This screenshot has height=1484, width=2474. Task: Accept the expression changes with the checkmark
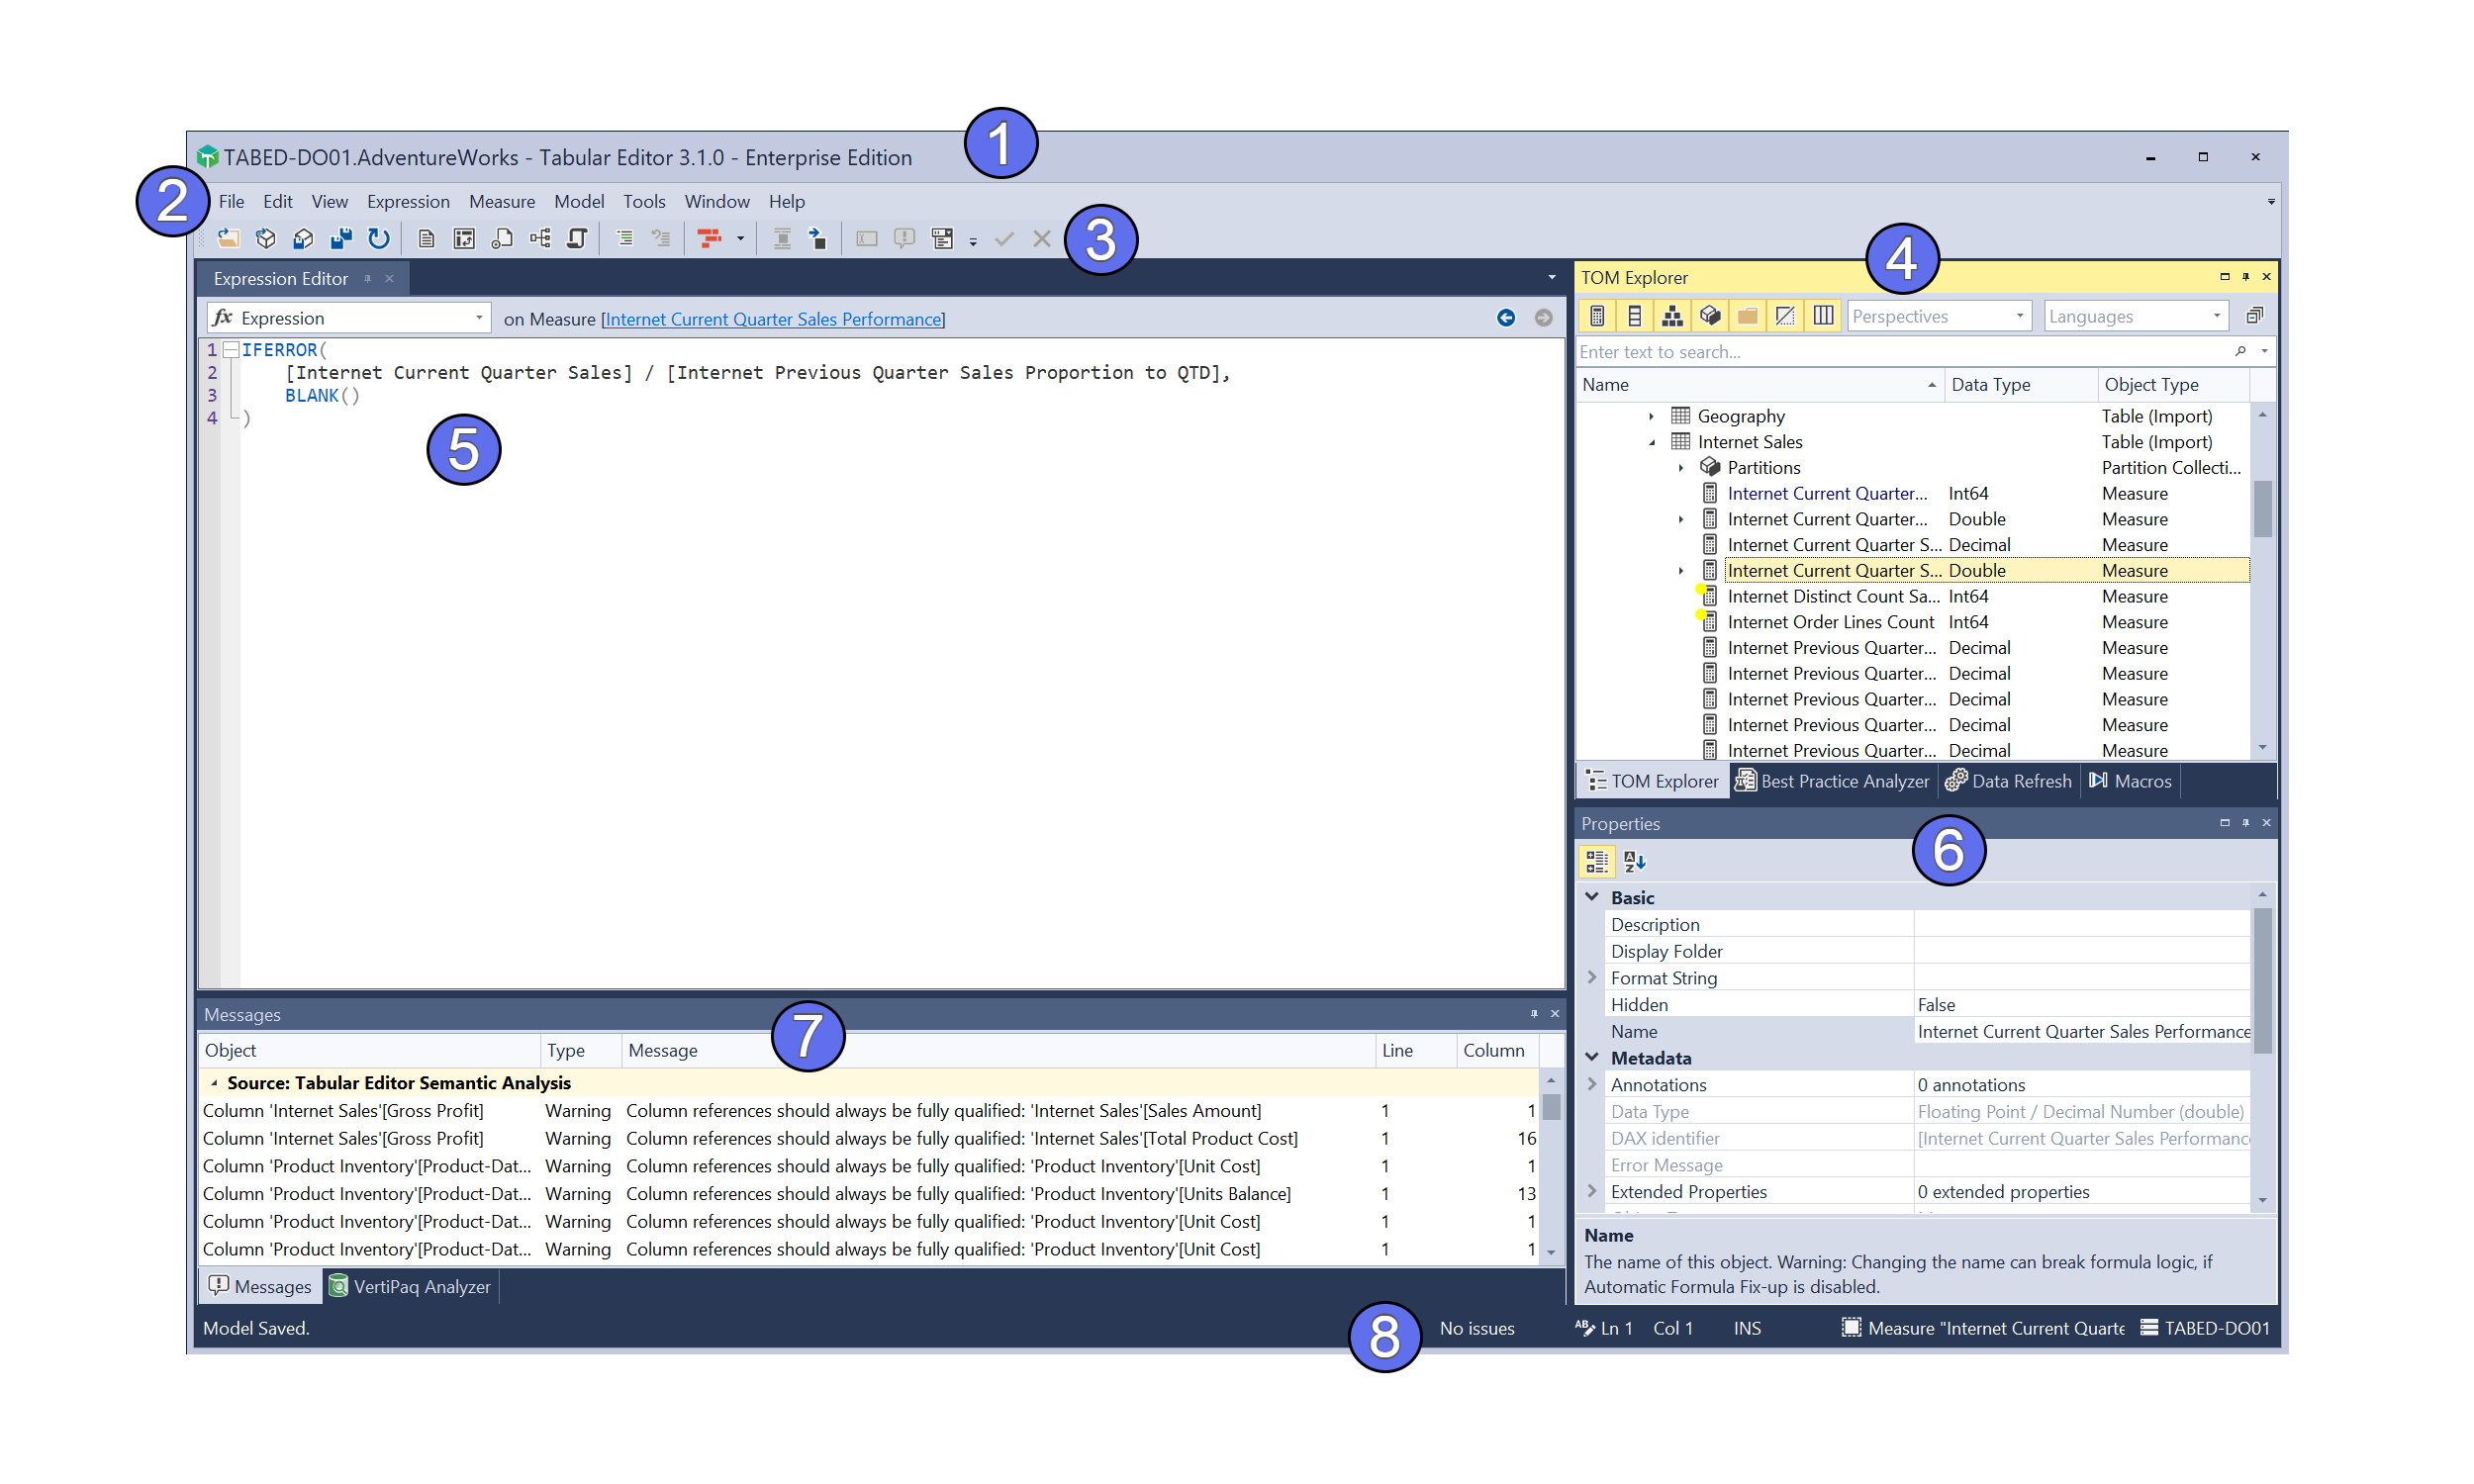point(1005,238)
